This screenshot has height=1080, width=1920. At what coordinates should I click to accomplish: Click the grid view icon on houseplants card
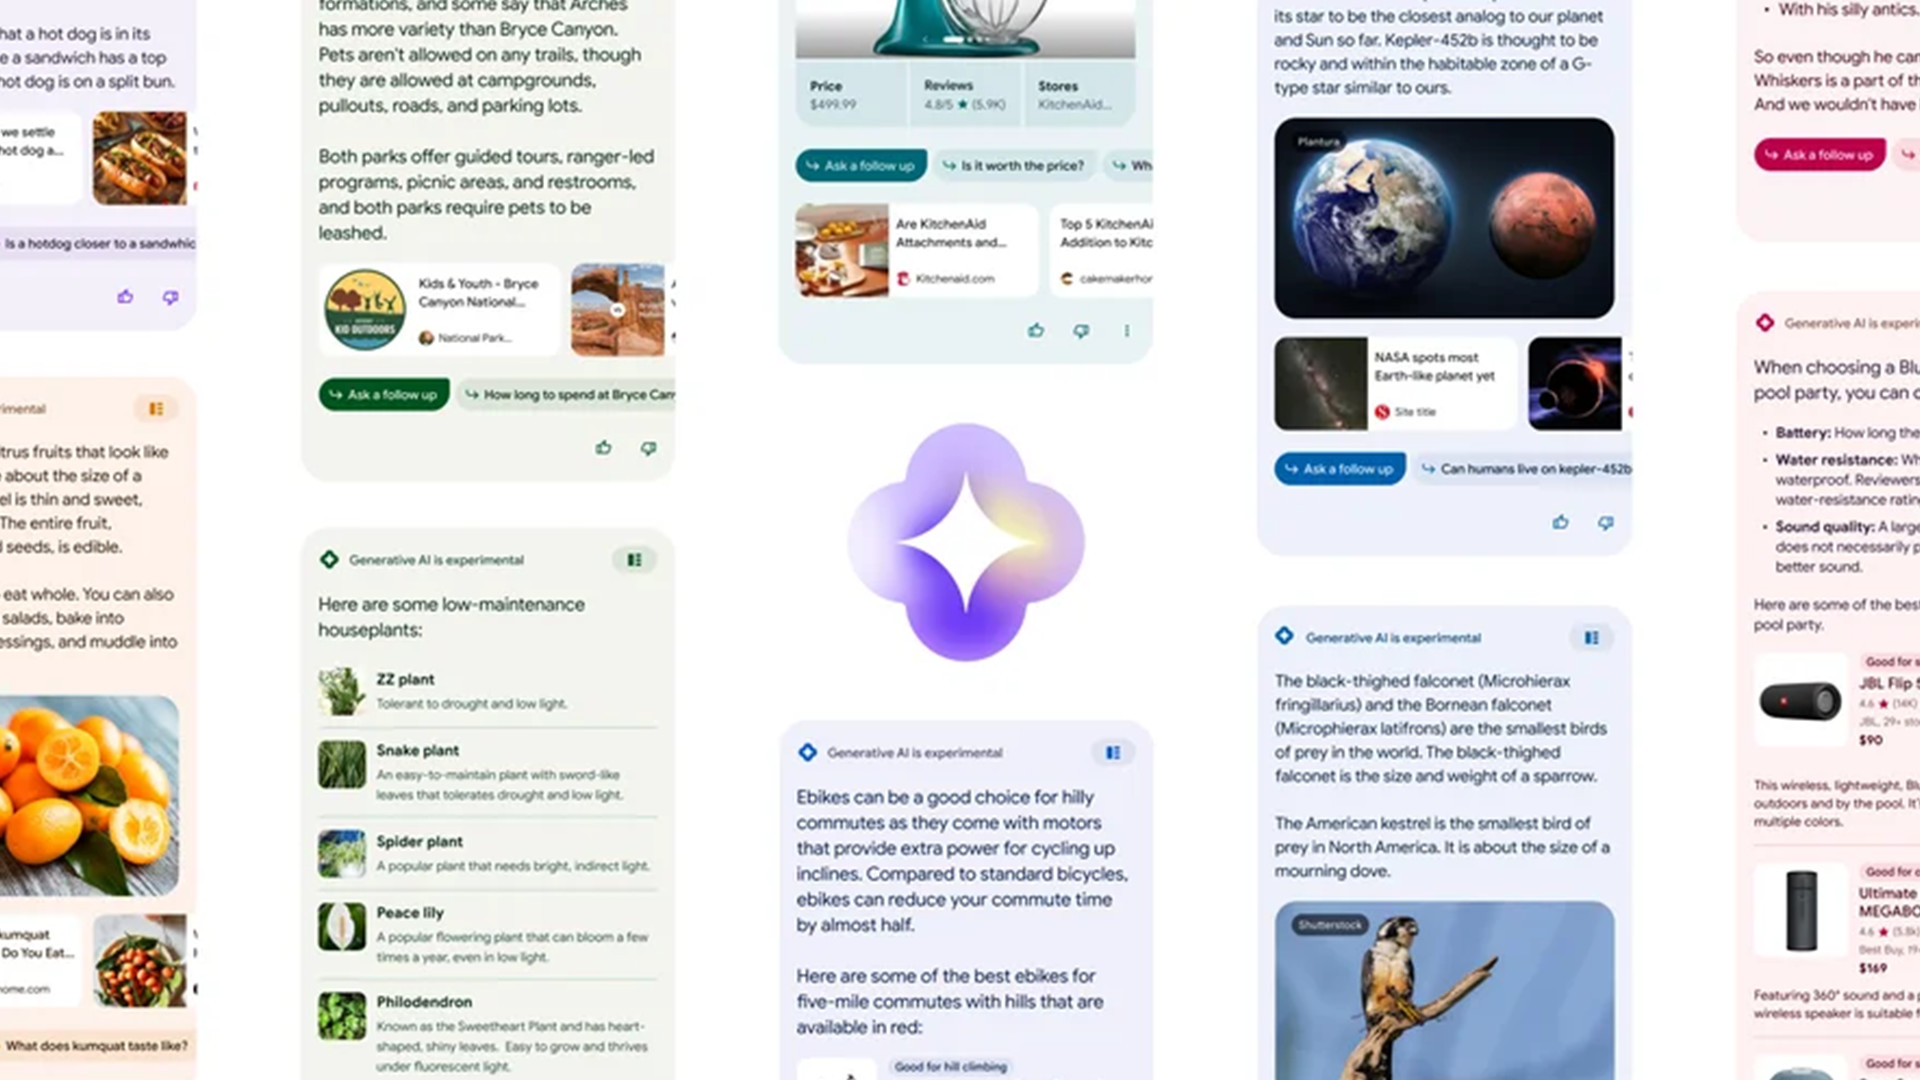pyautogui.click(x=634, y=558)
